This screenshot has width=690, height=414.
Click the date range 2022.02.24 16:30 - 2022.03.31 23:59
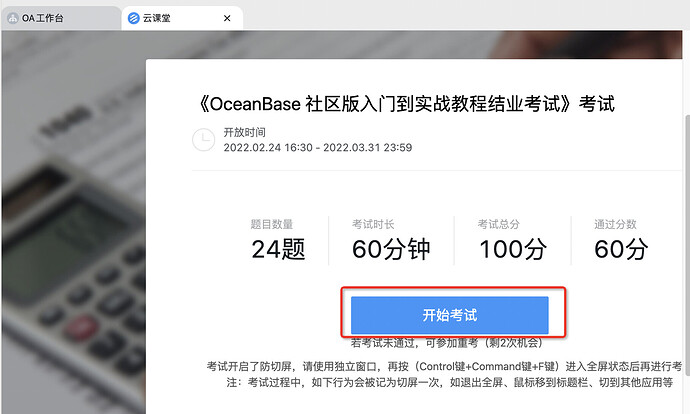[318, 147]
